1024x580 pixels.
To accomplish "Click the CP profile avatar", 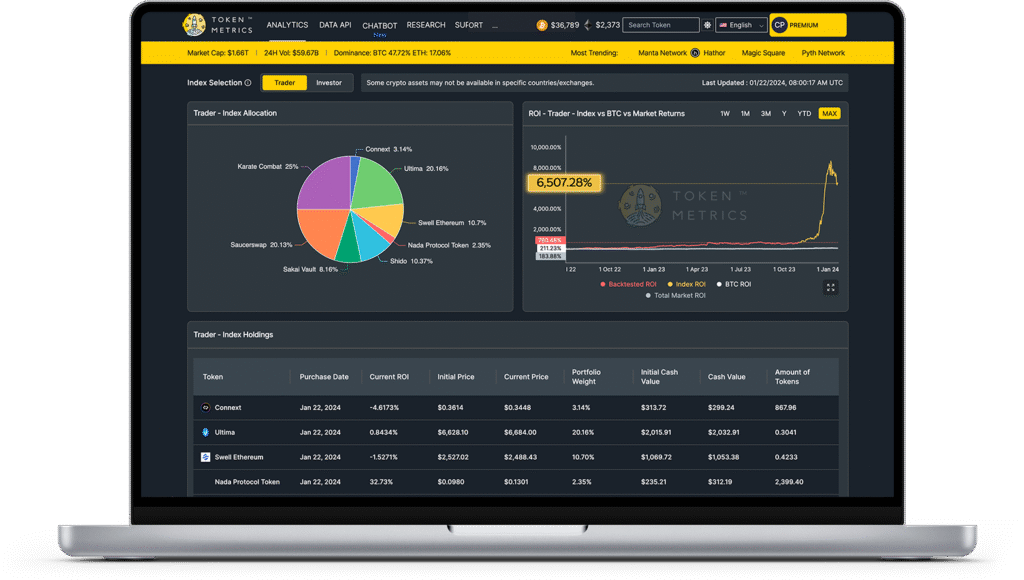I will coord(779,25).
